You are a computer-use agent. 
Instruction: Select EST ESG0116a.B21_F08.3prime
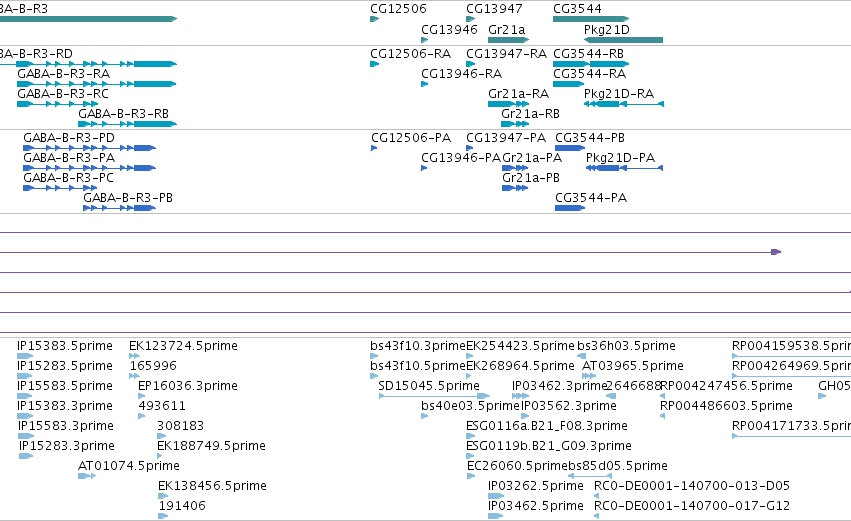pyautogui.click(x=547, y=426)
